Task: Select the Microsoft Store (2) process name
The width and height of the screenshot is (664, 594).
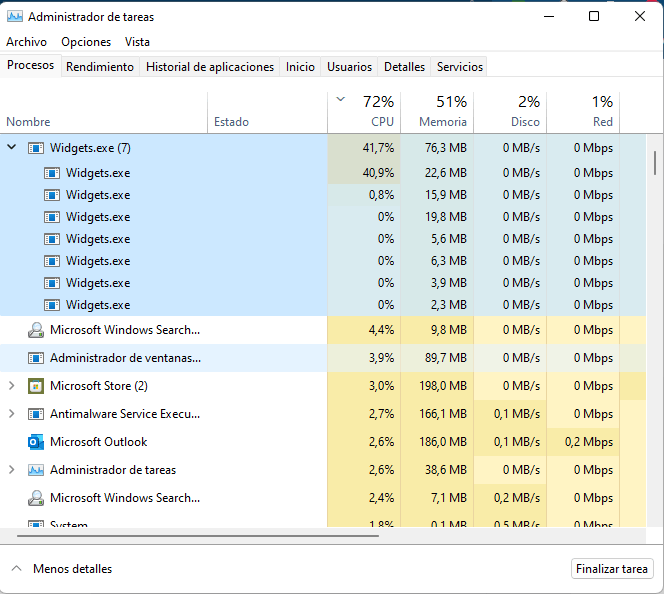Action: [99, 386]
